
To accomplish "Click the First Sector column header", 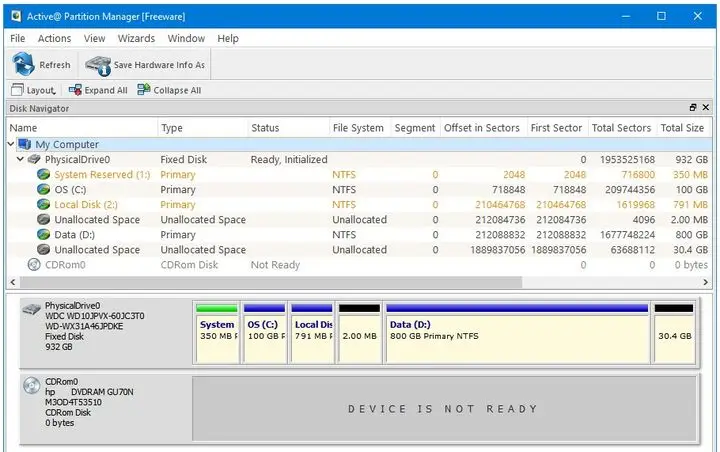I will coord(556,128).
